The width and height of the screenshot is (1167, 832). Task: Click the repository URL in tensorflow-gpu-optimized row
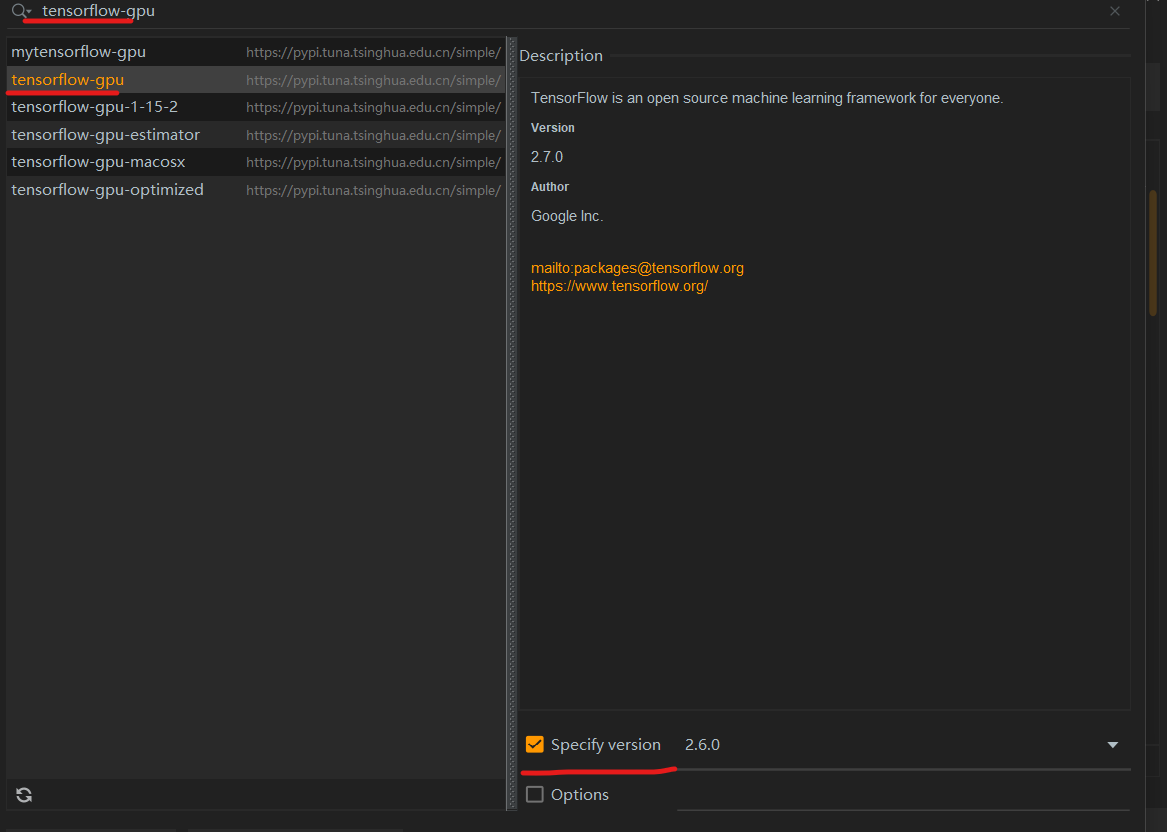tap(374, 191)
